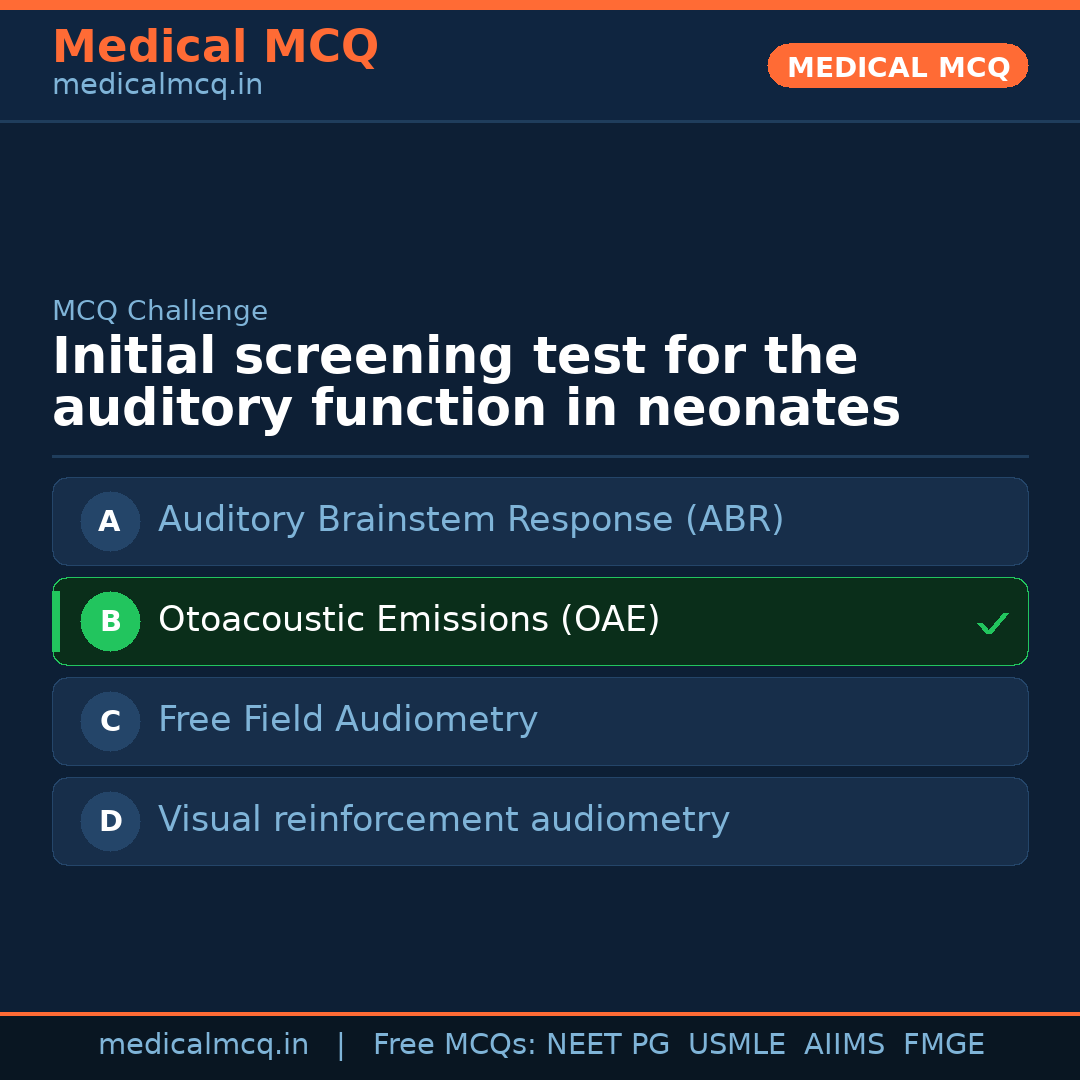Click FMGE in the footer
The height and width of the screenshot is (1080, 1080).
pos(943,1045)
